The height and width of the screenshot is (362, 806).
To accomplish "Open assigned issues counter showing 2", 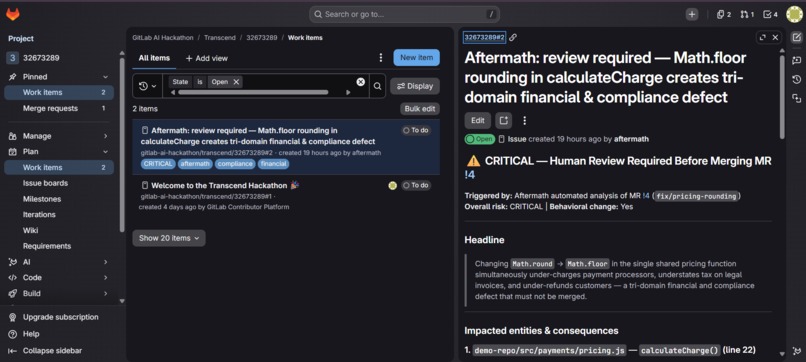I will [724, 14].
